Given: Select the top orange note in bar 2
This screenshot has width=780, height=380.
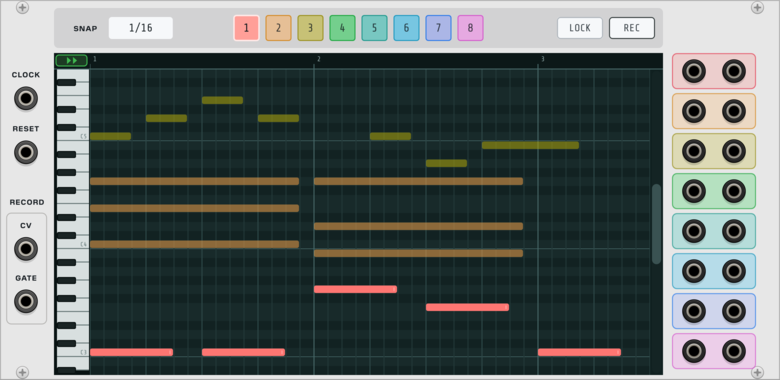Looking at the screenshot, I should click(x=418, y=181).
